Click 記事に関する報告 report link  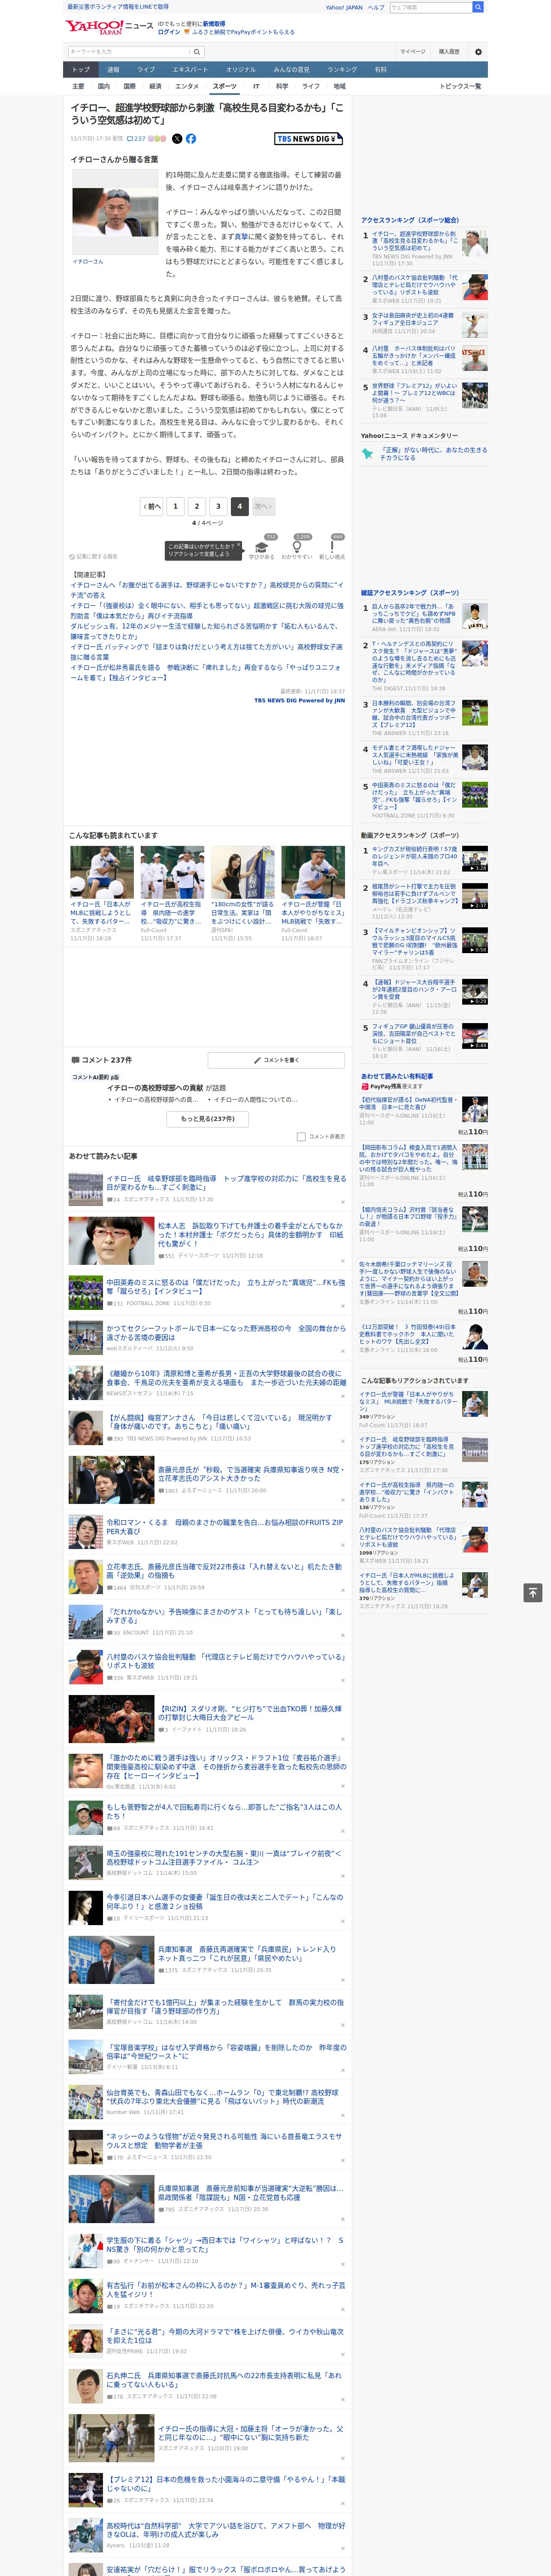point(93,556)
